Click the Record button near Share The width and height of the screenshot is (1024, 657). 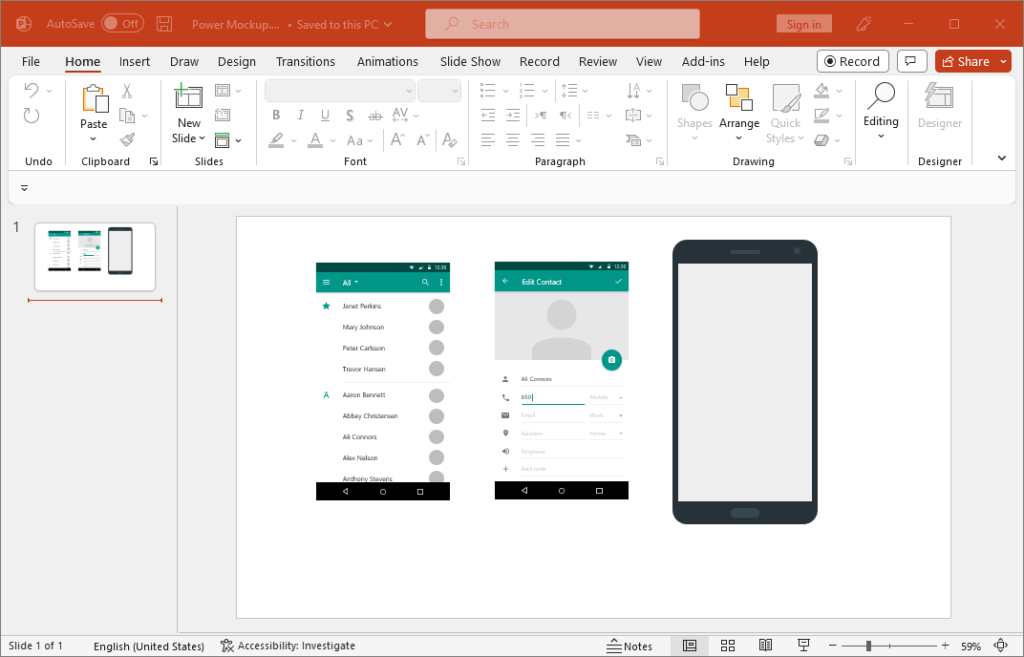(852, 61)
